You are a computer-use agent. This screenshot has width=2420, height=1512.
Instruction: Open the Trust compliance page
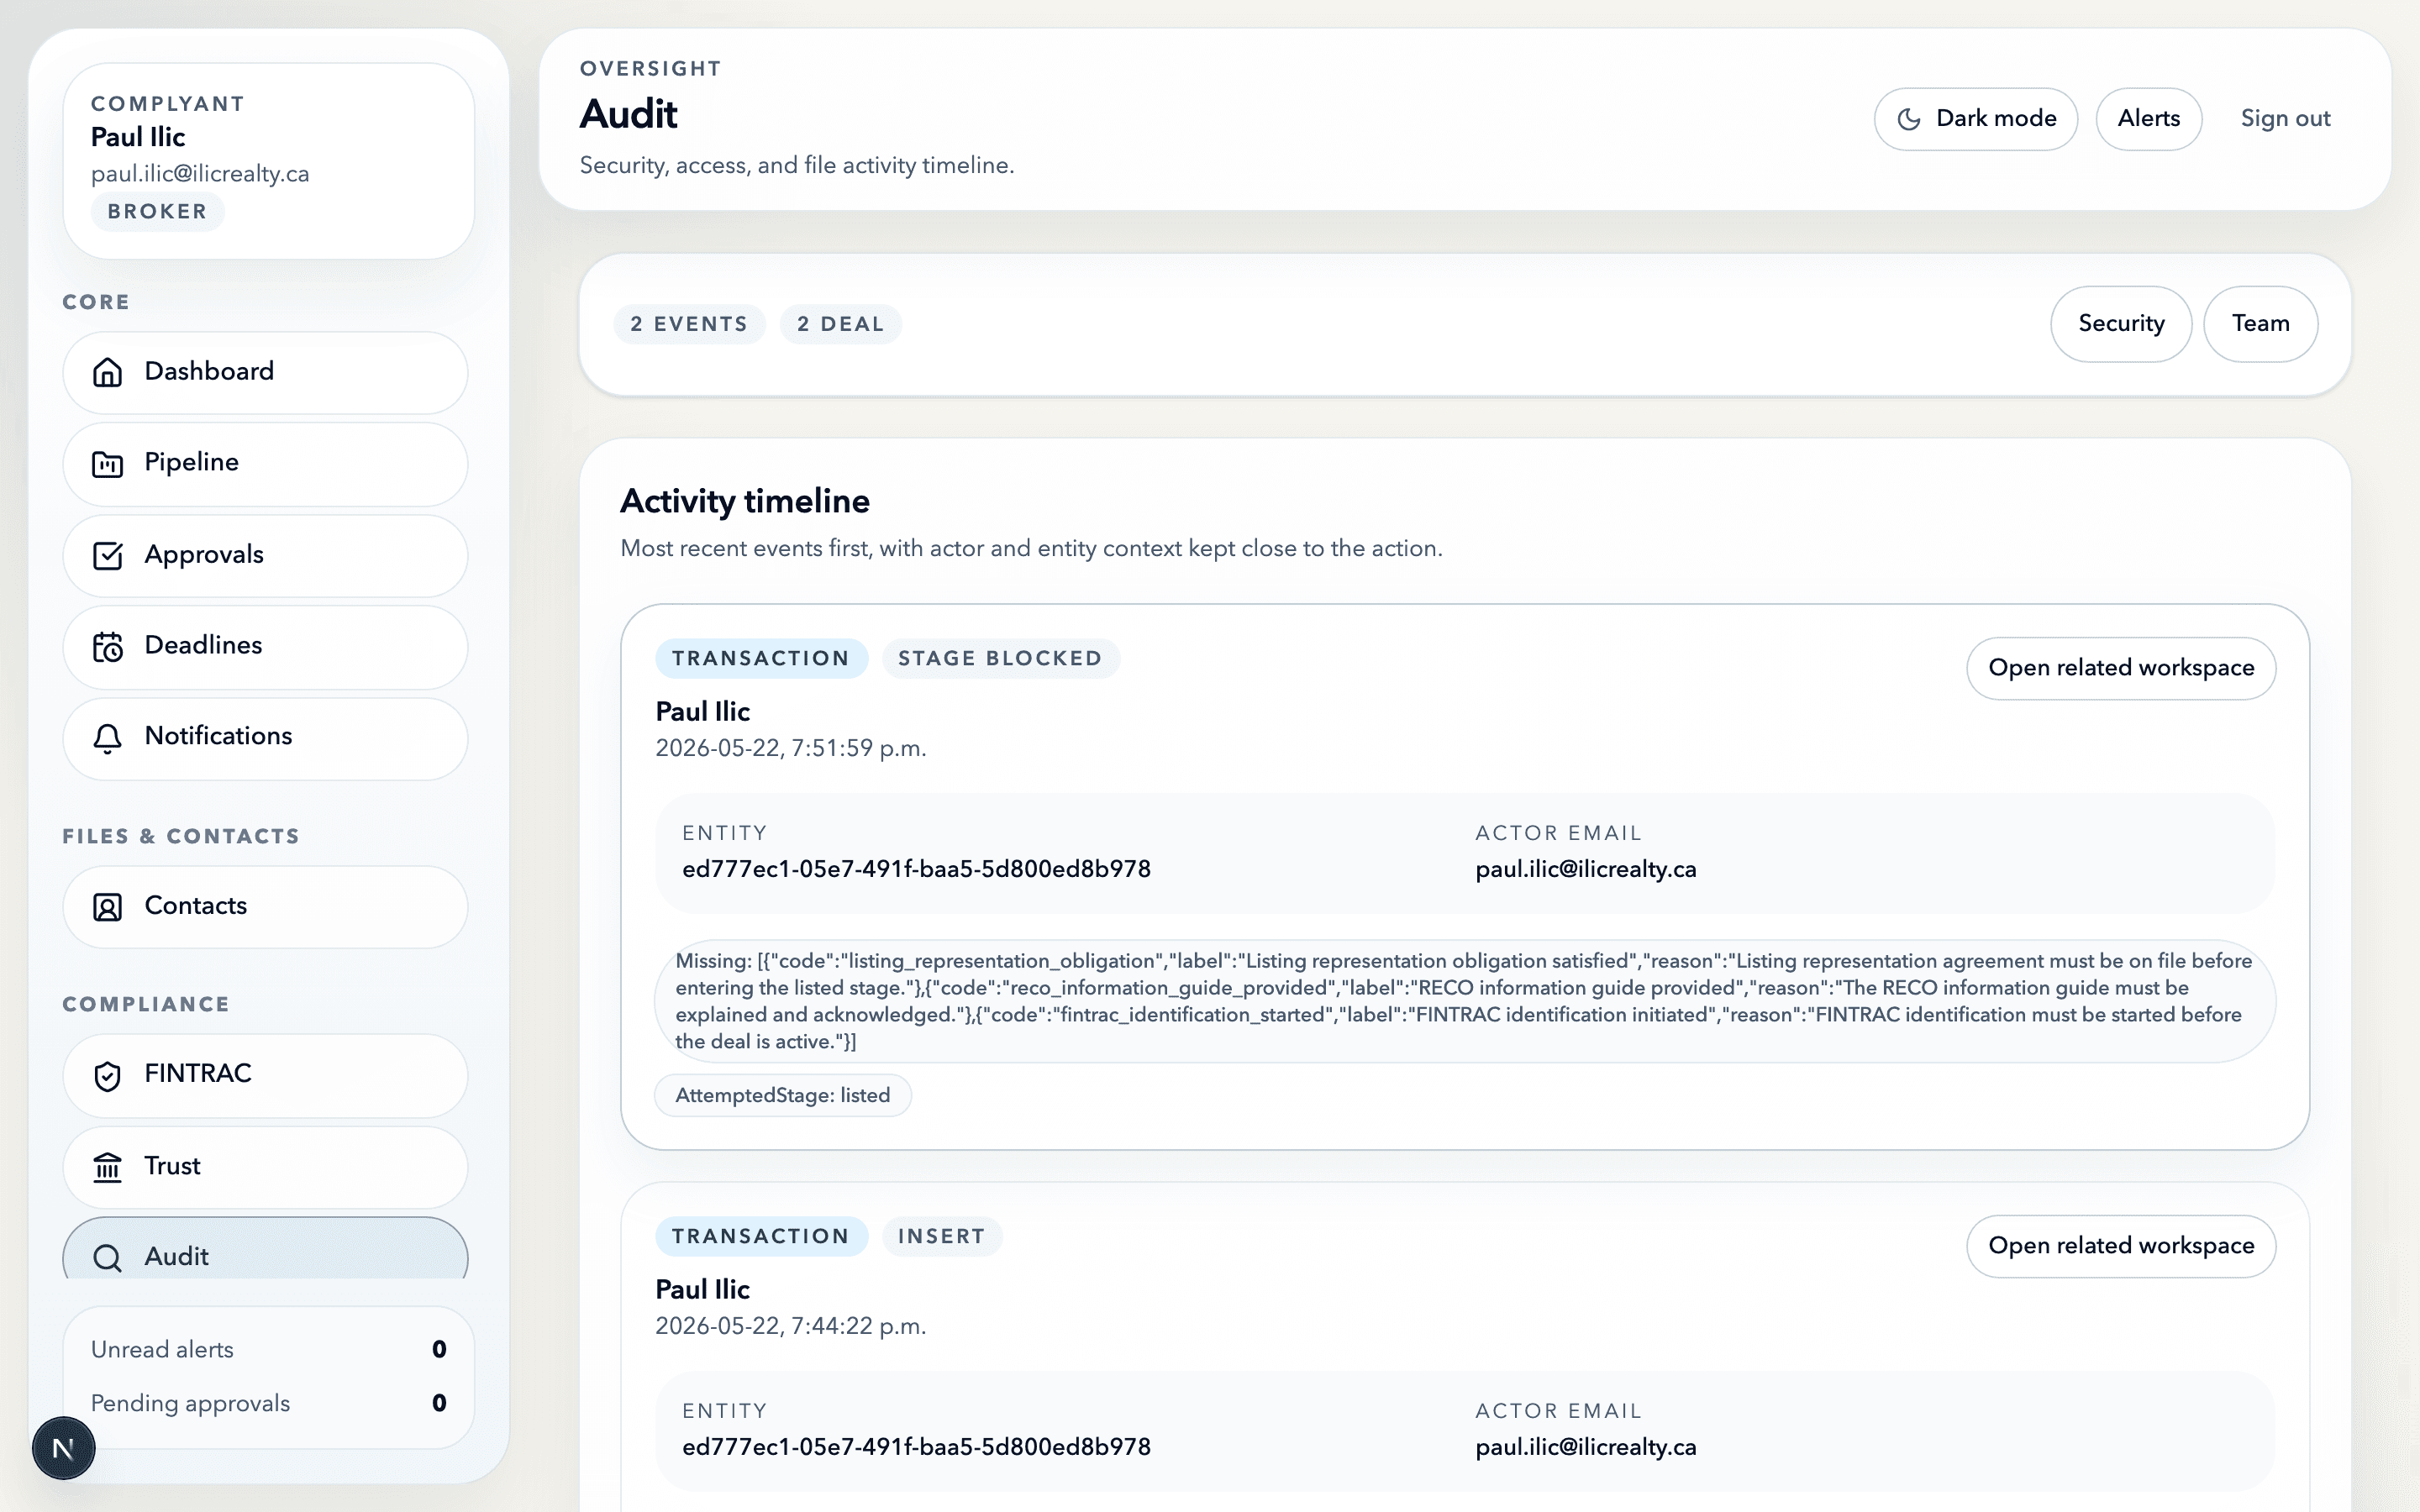265,1167
